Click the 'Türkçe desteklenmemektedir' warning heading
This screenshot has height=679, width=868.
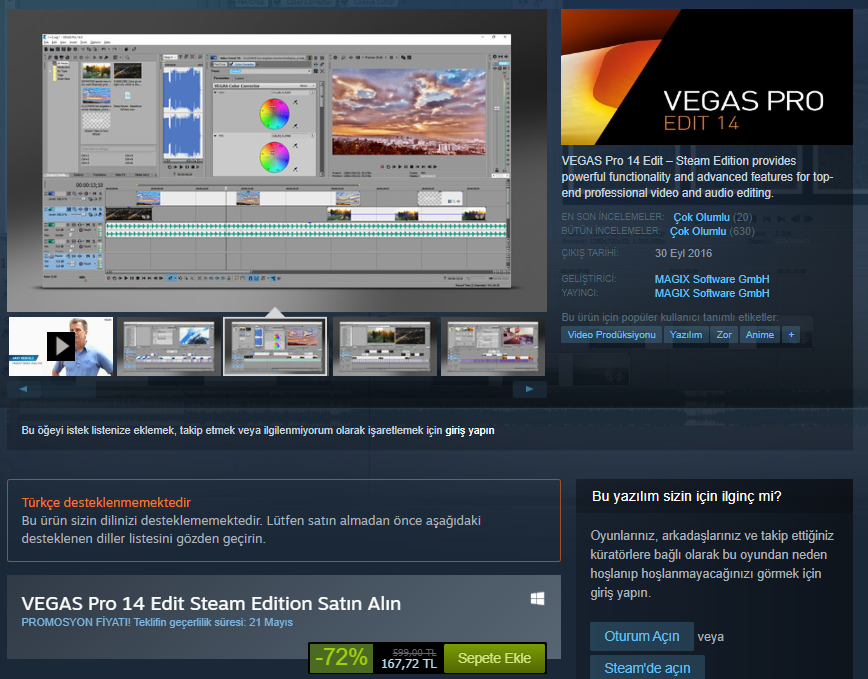[106, 502]
